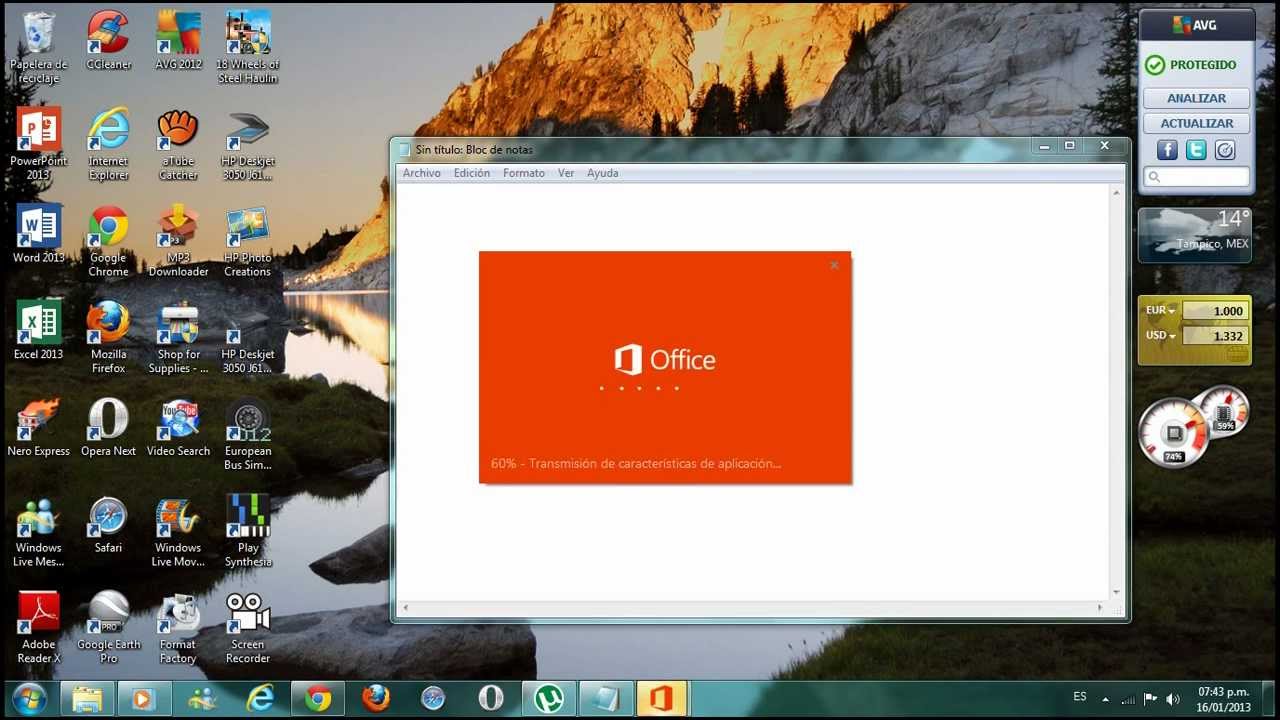Click the ES language indicator

coord(1080,697)
